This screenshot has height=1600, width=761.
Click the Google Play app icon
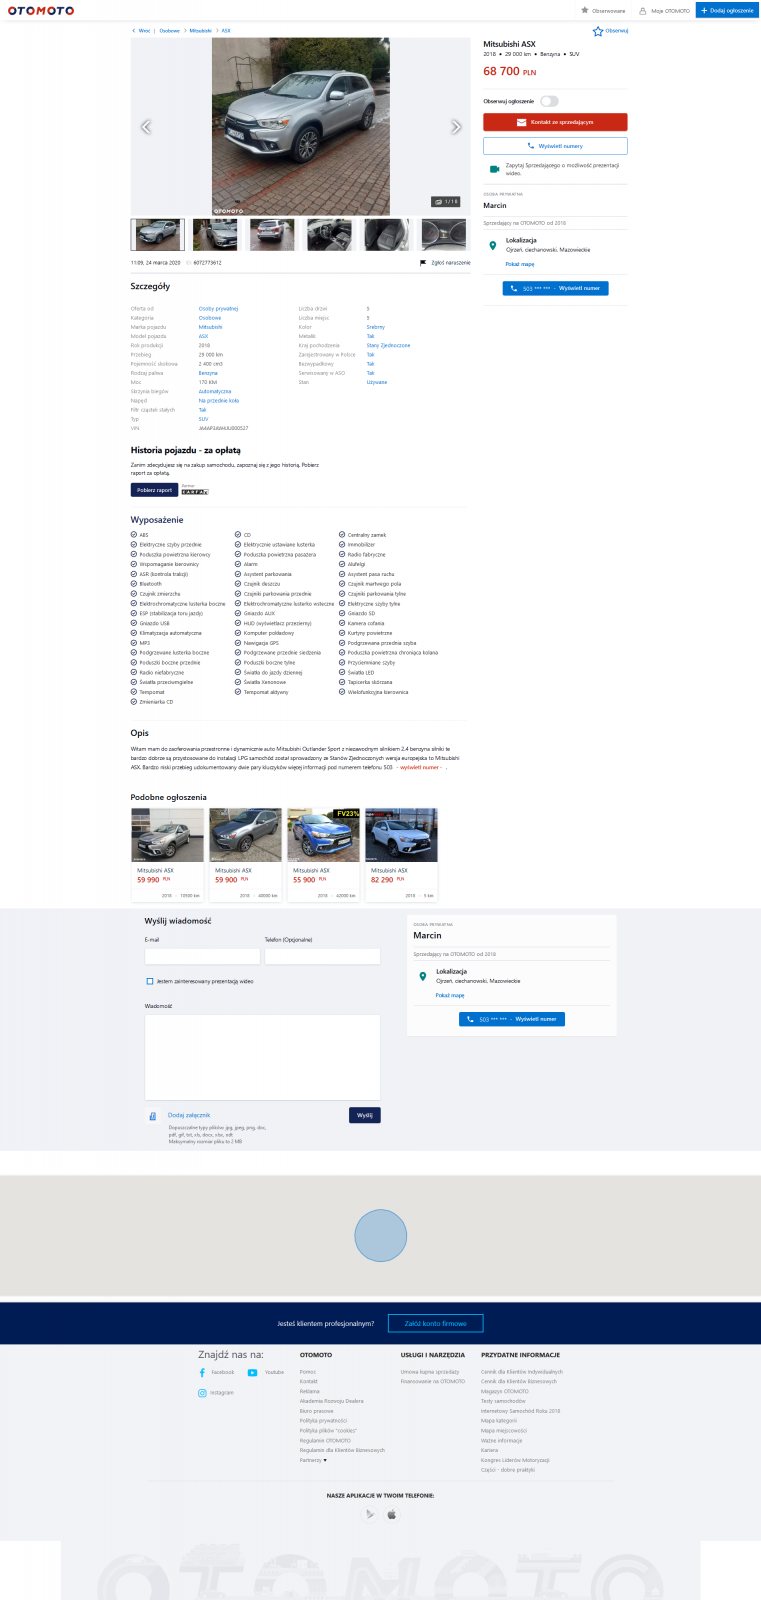pos(370,1514)
